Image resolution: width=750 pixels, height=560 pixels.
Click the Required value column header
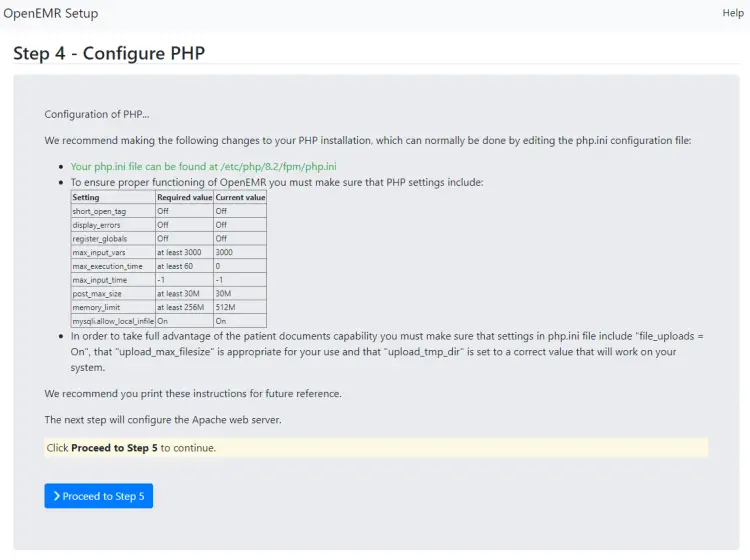coord(184,198)
